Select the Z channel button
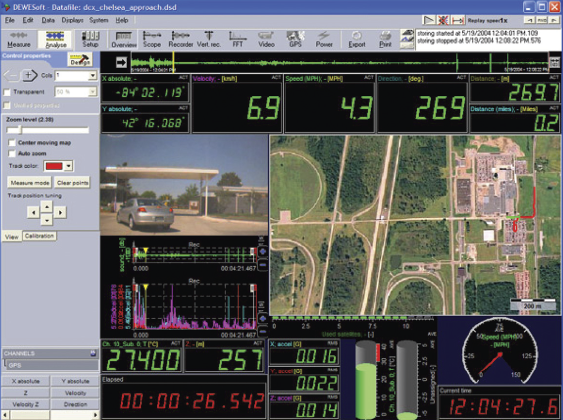 point(26,393)
